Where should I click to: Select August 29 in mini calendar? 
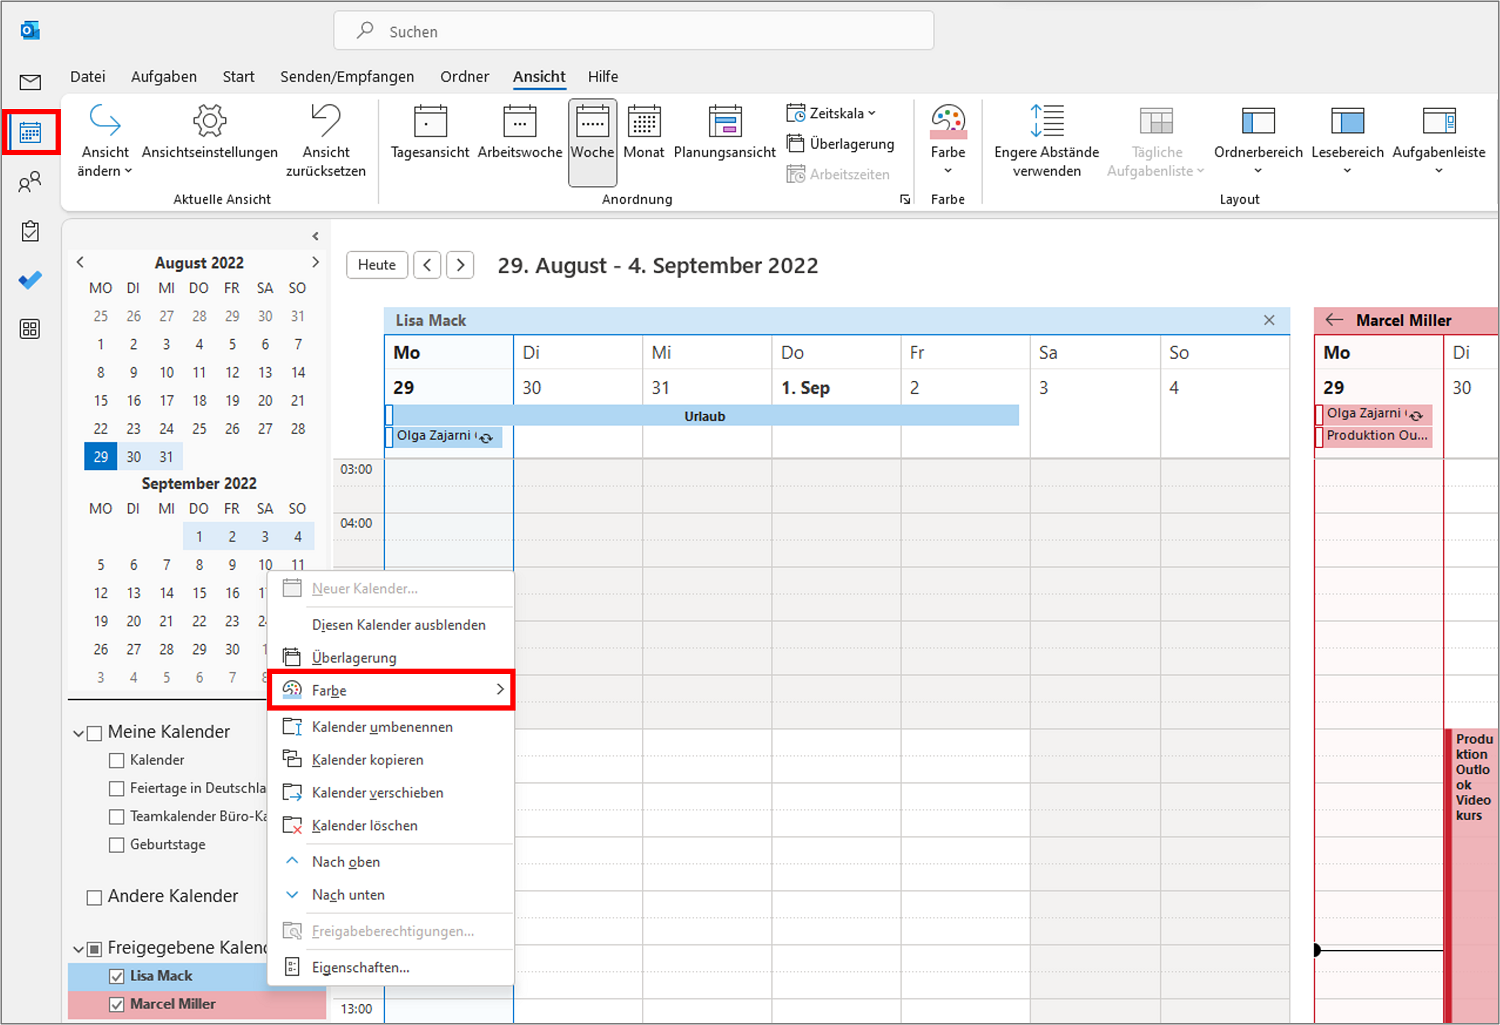tap(101, 457)
